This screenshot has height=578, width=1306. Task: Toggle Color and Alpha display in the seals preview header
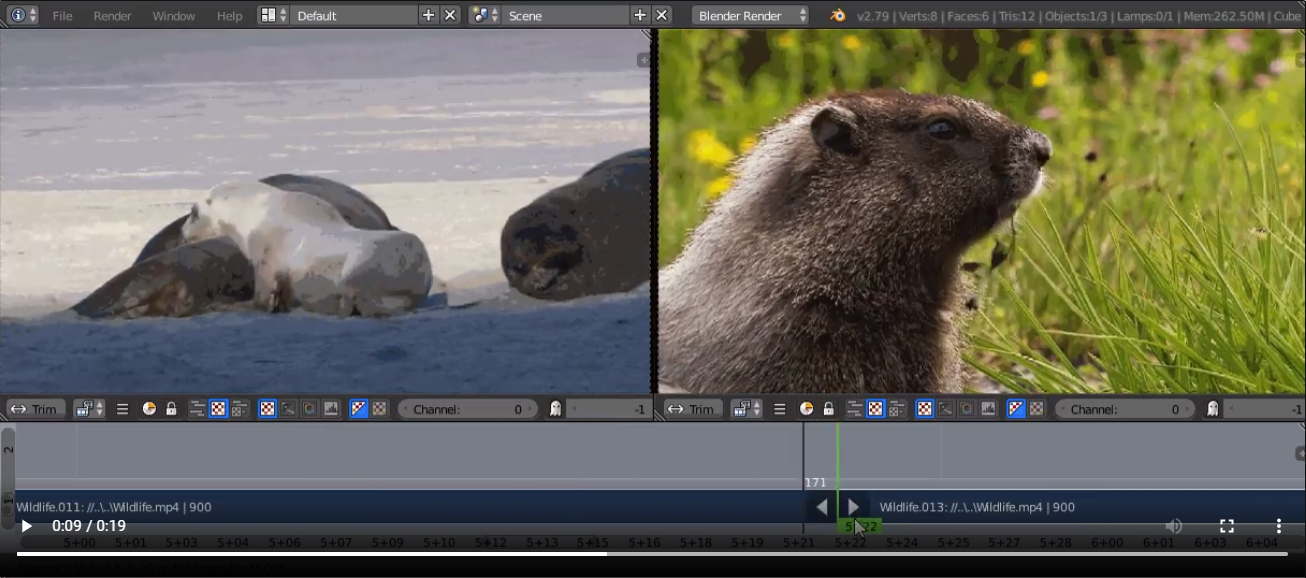tap(358, 409)
